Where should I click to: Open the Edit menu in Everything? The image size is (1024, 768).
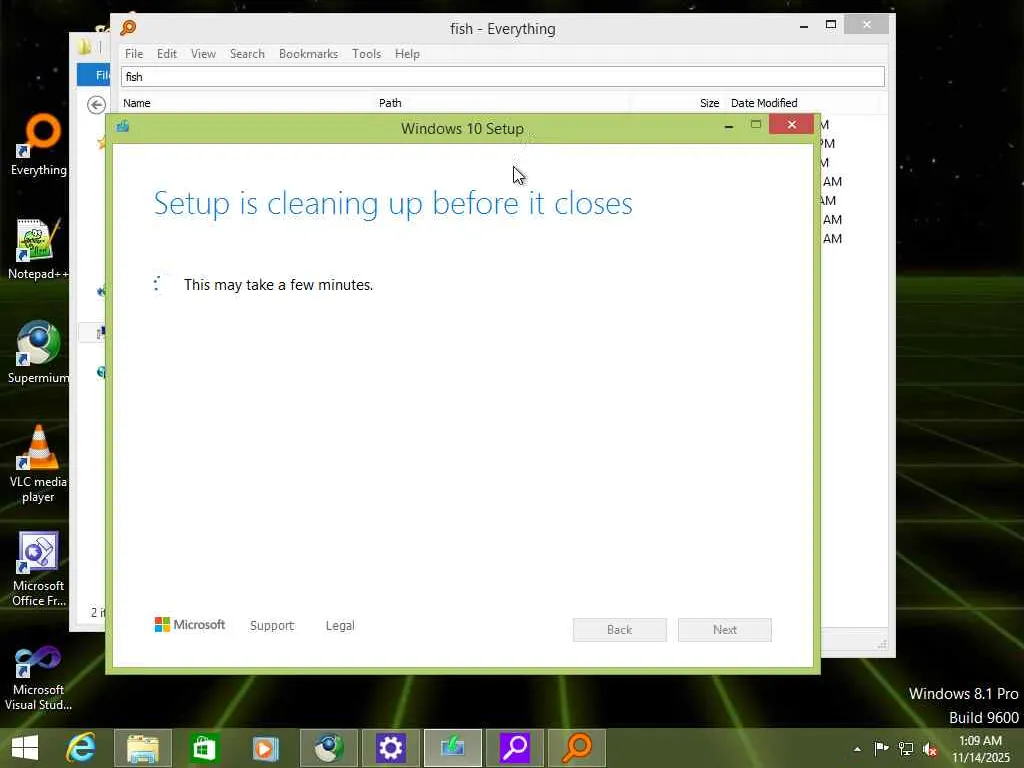[167, 54]
